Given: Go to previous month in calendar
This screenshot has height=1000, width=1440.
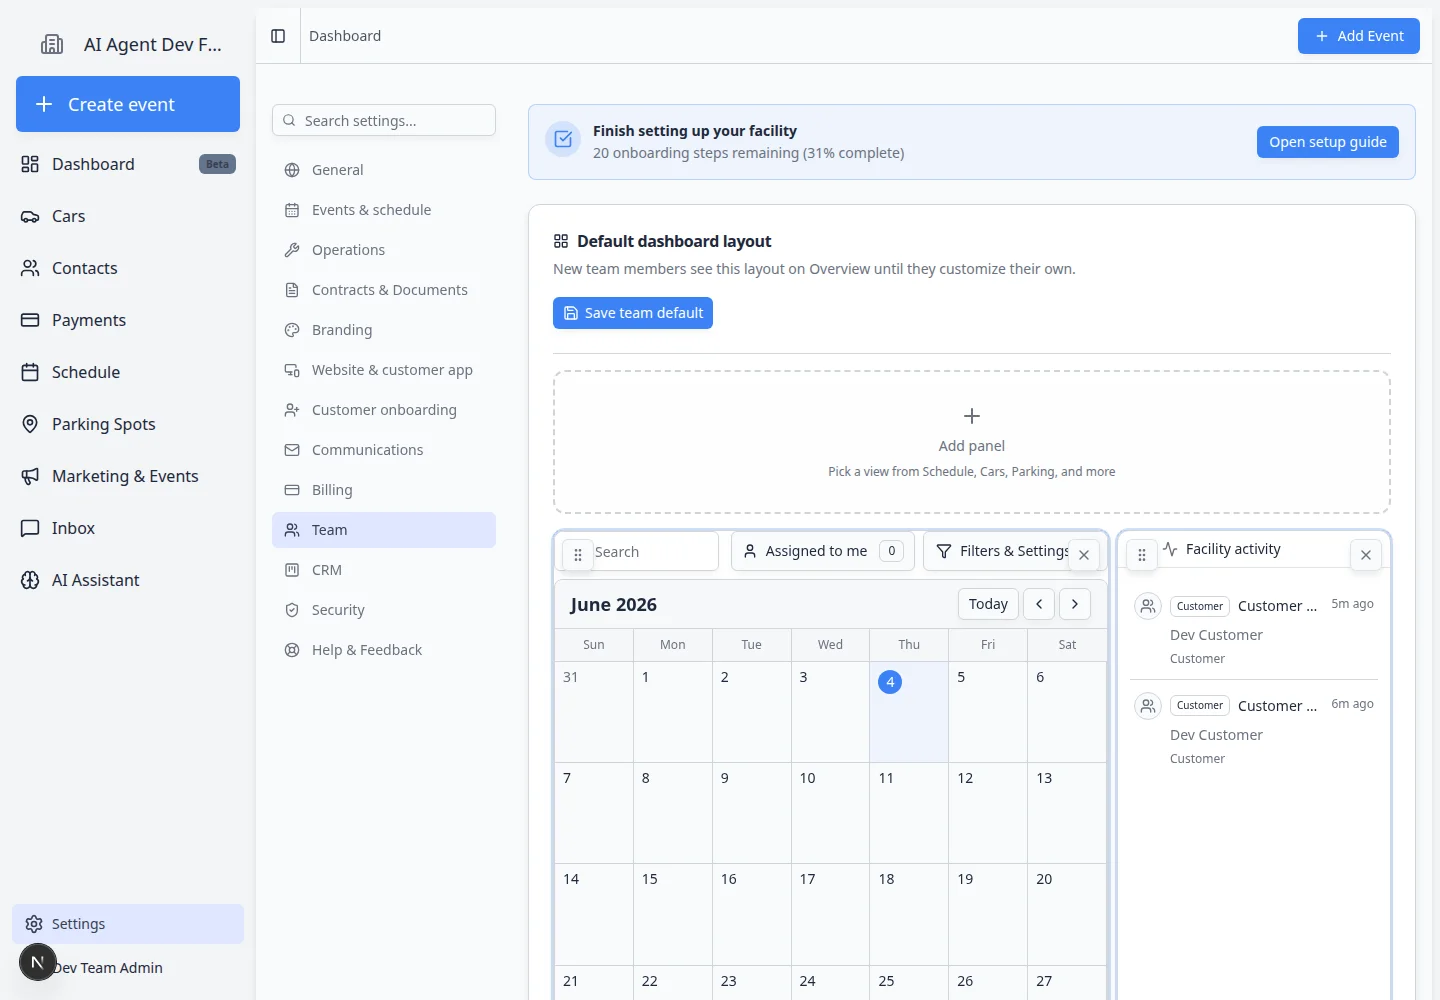Looking at the screenshot, I should (1039, 604).
